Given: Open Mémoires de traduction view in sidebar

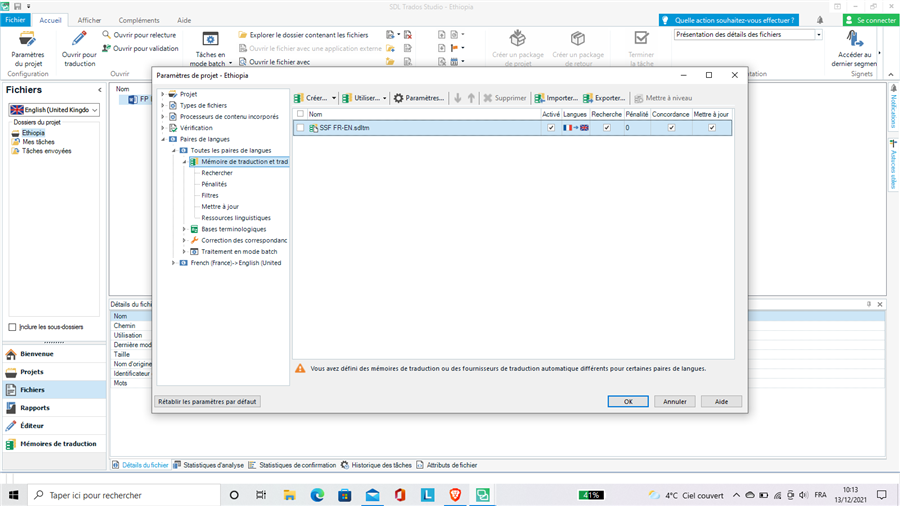Looking at the screenshot, I should 54,443.
